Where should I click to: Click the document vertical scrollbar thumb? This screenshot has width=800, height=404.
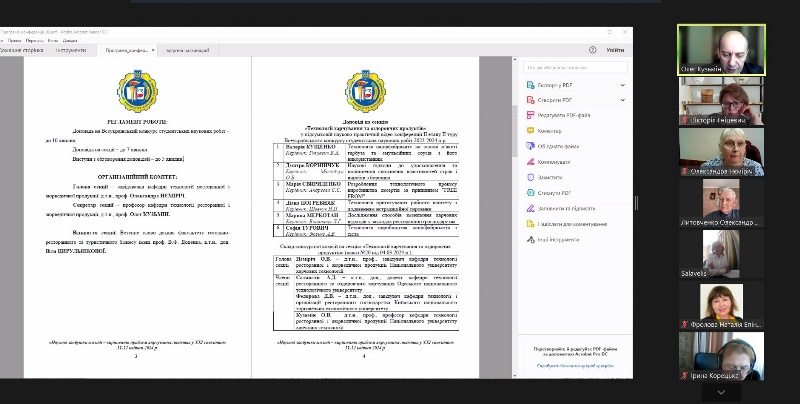pos(515,131)
